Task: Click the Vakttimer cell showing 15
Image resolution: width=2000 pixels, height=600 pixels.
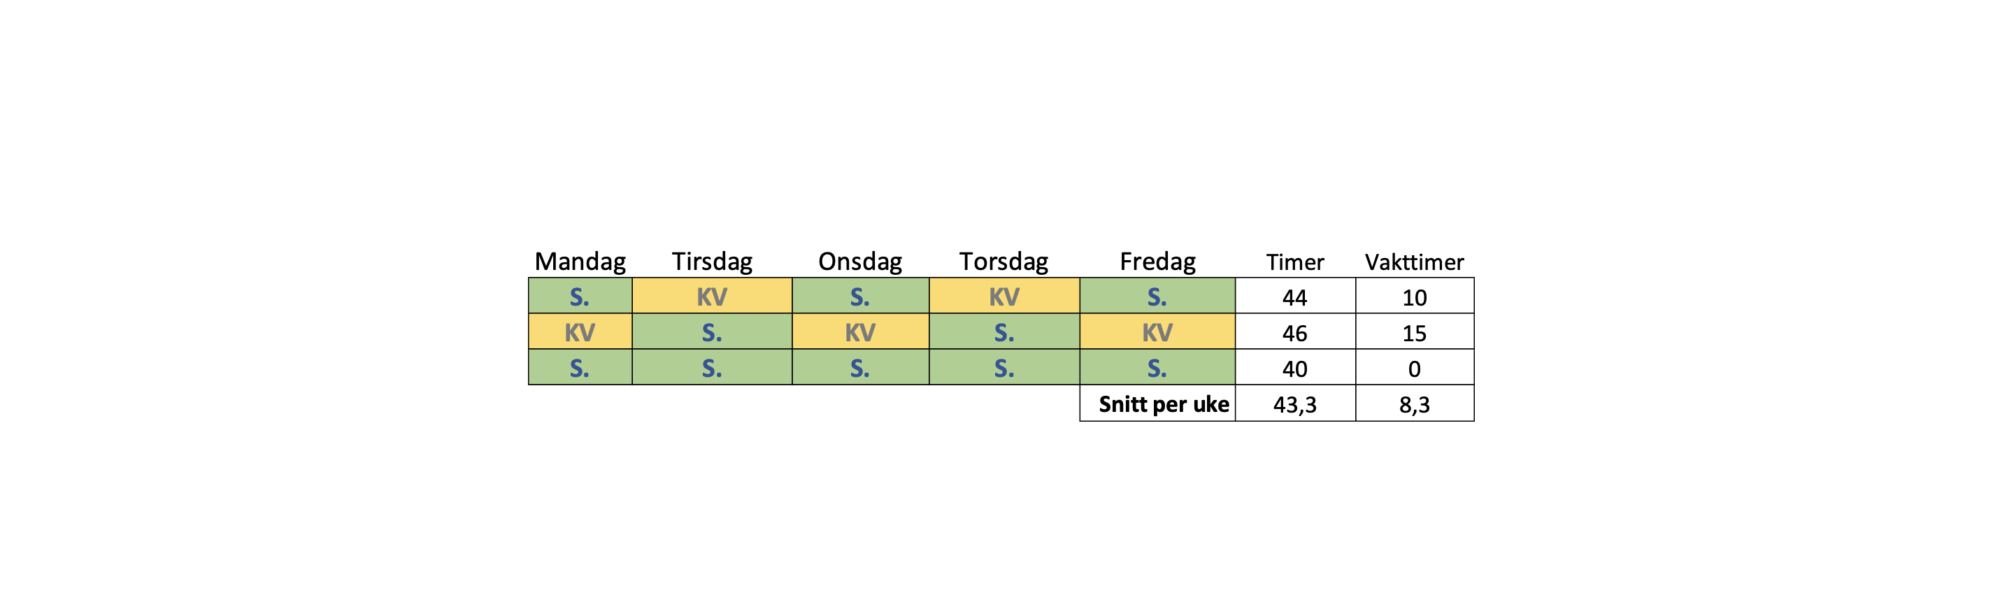Action: [x=1414, y=333]
